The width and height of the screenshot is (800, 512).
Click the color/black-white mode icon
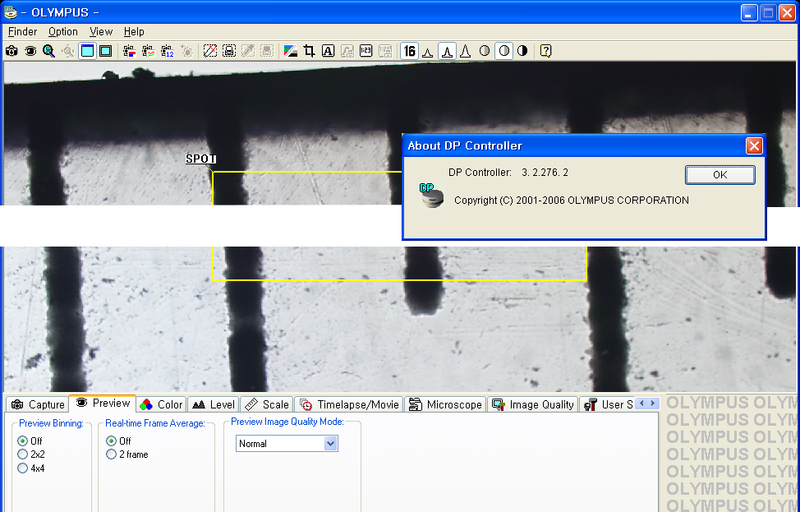(x=290, y=51)
